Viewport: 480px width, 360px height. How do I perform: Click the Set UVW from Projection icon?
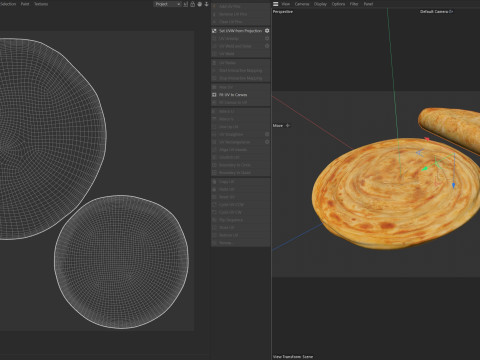[x=214, y=31]
